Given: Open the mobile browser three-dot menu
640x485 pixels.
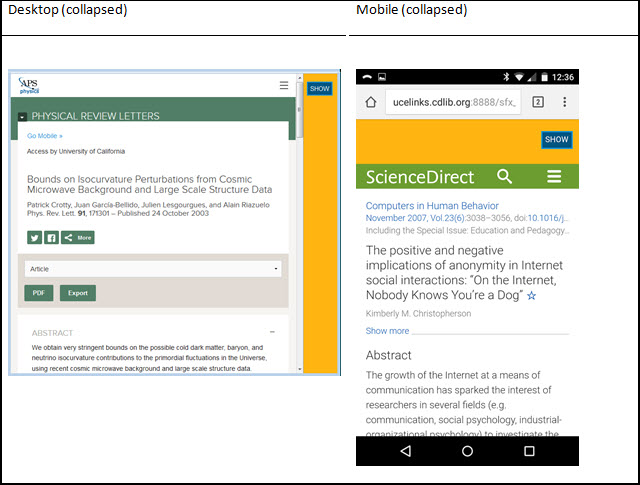Looking at the screenshot, I should 564,102.
